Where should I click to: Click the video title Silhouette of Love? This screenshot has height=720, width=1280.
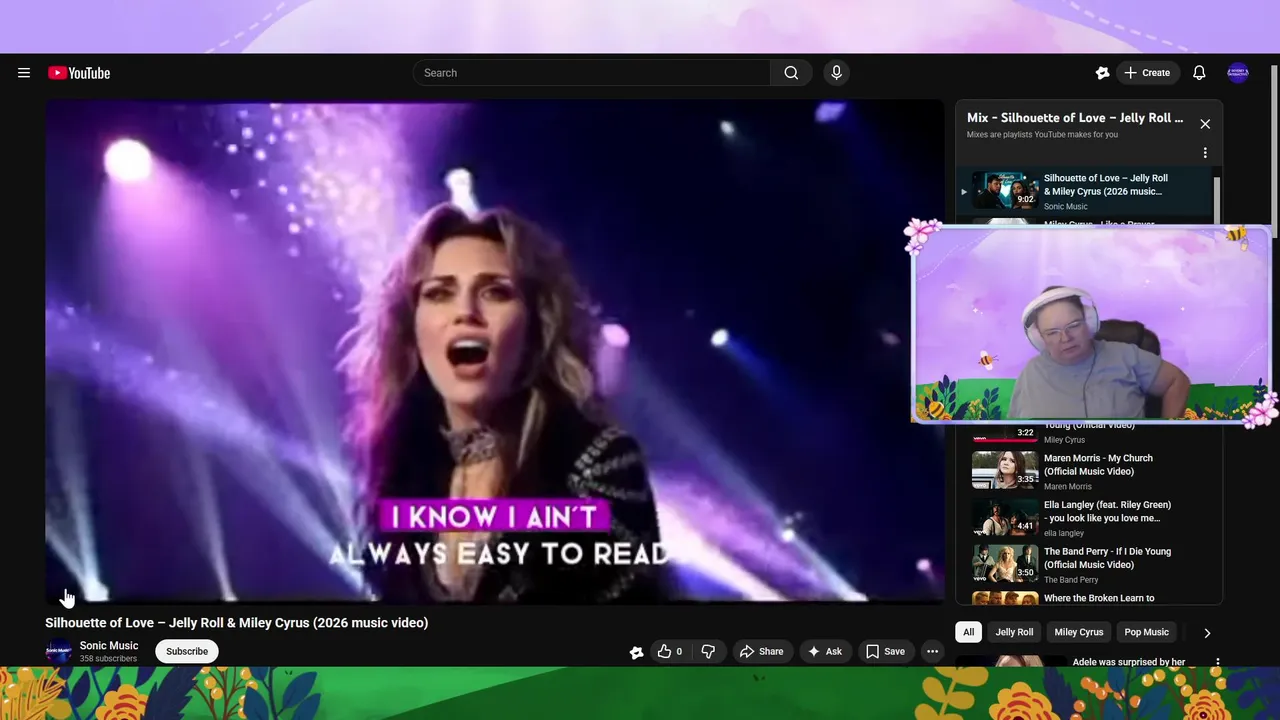point(236,623)
